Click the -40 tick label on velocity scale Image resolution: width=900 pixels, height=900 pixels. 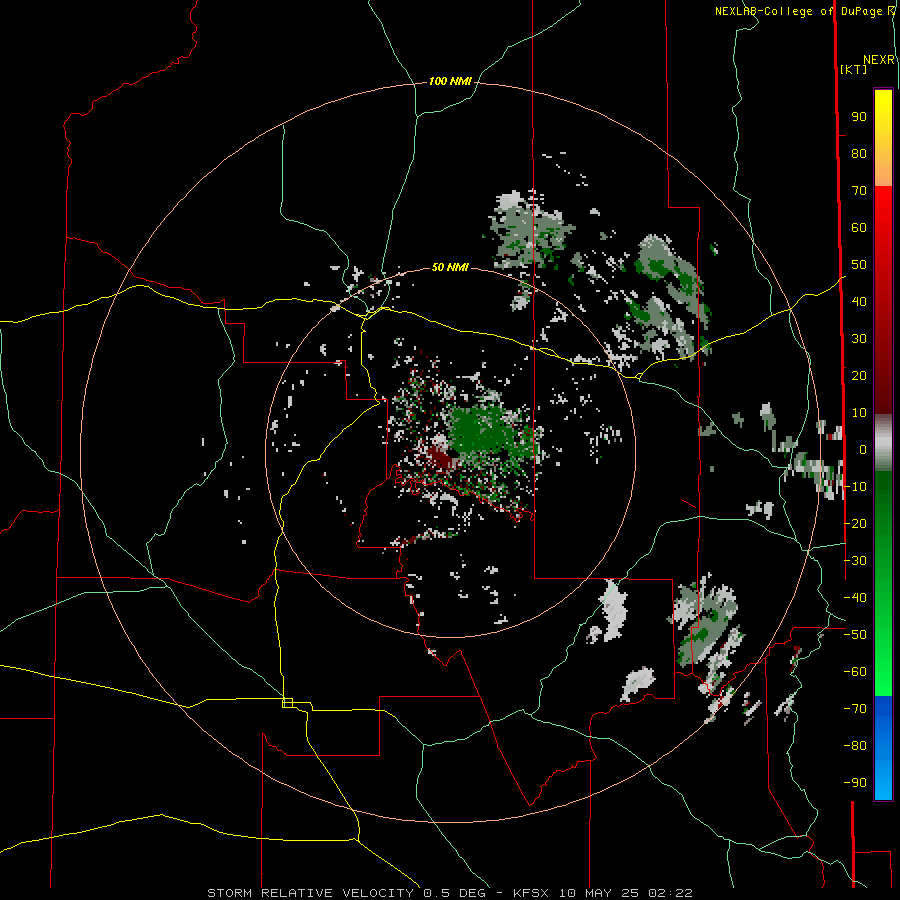(855, 598)
